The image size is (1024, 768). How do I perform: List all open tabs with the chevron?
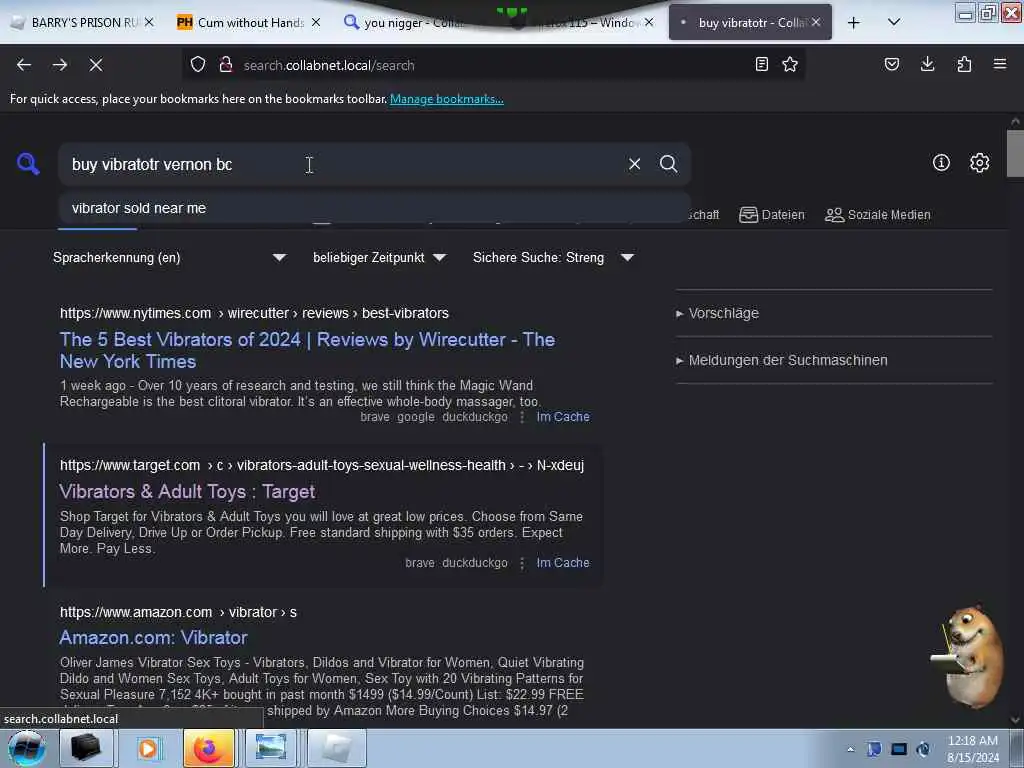tap(894, 23)
